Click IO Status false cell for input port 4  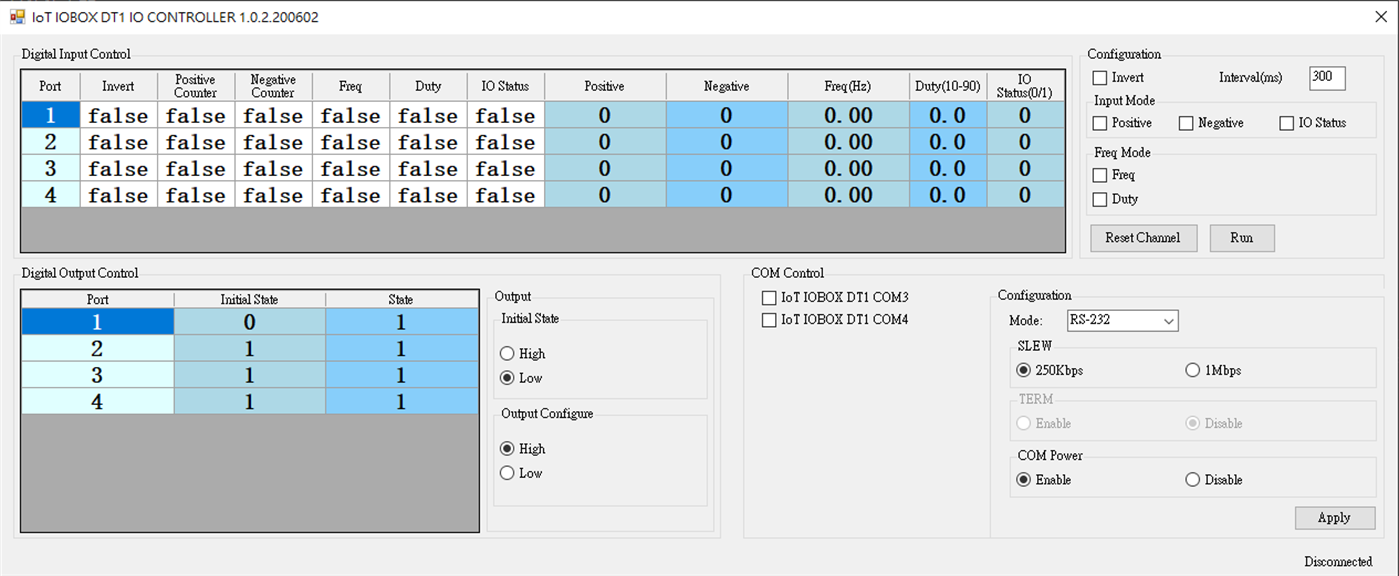tap(505, 195)
